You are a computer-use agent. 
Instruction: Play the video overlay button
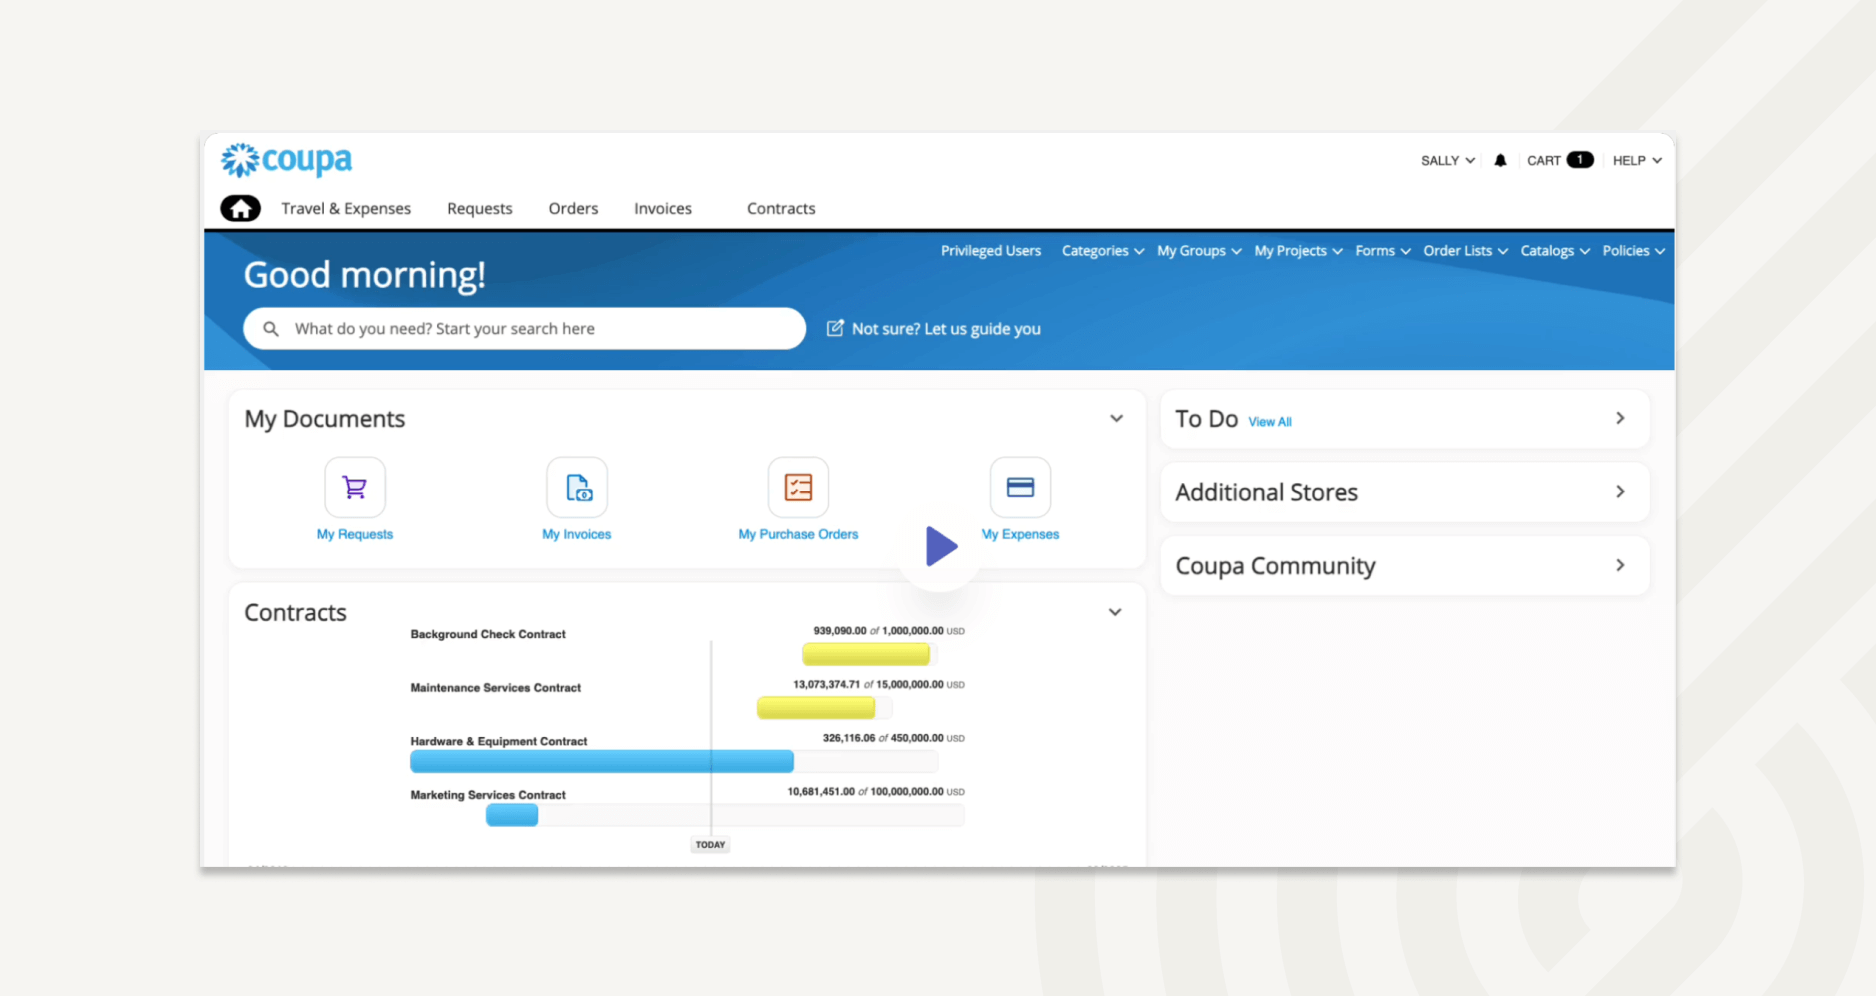941,546
